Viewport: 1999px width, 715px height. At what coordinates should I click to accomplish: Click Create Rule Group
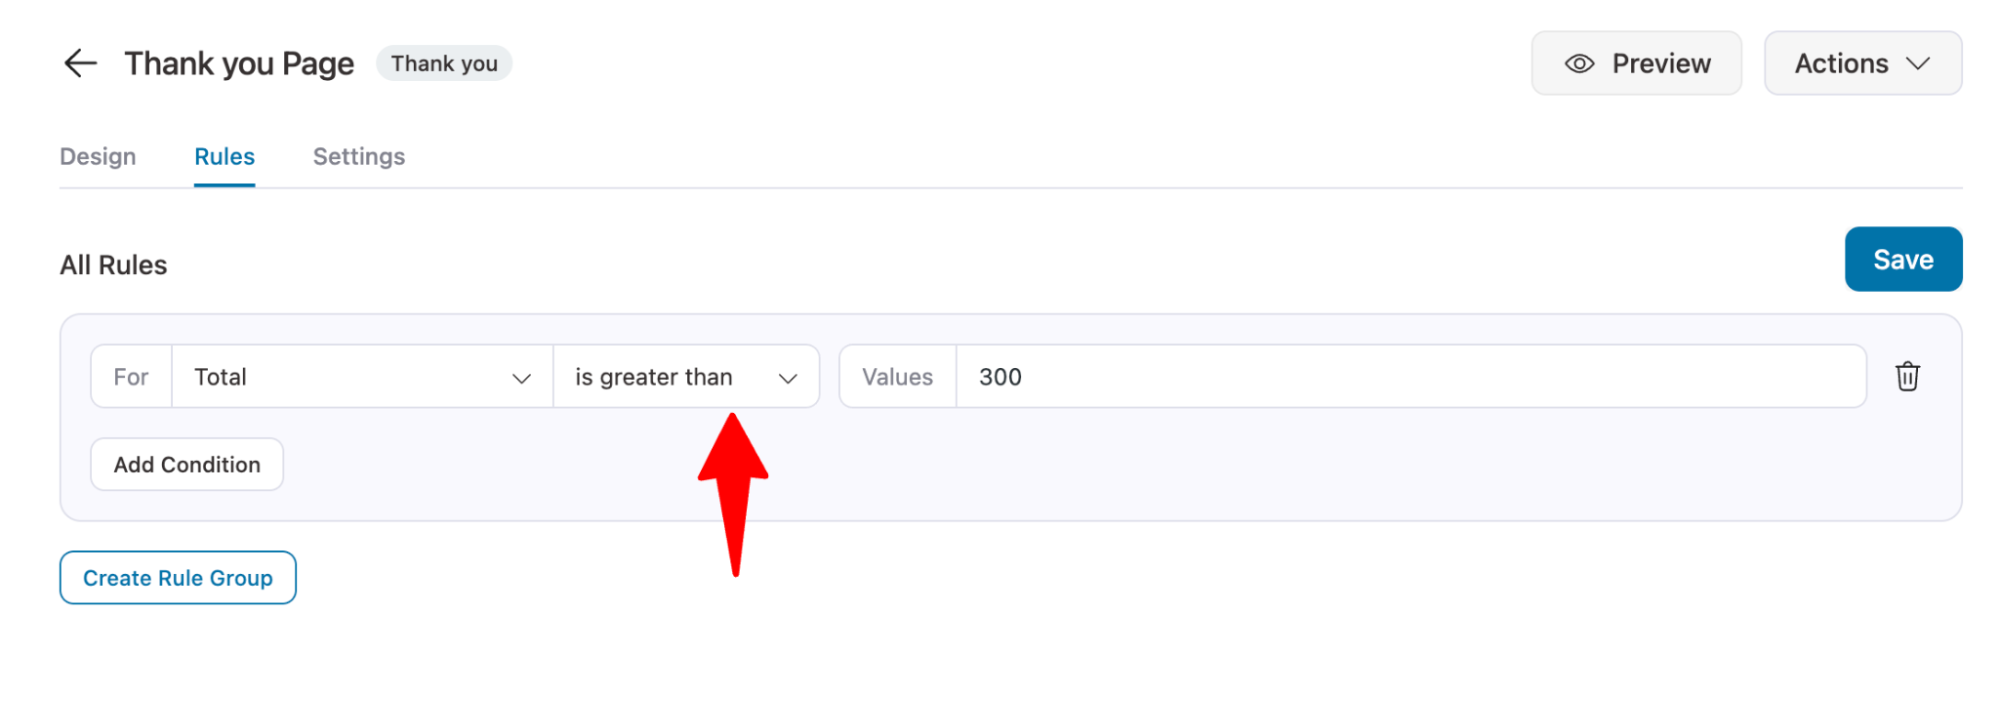coord(178,577)
